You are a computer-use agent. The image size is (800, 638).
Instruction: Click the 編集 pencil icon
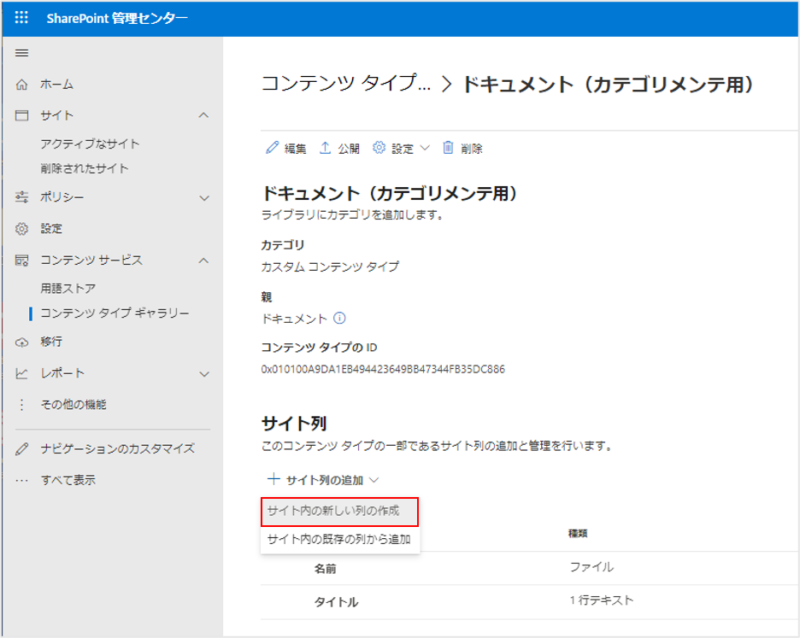[x=271, y=148]
